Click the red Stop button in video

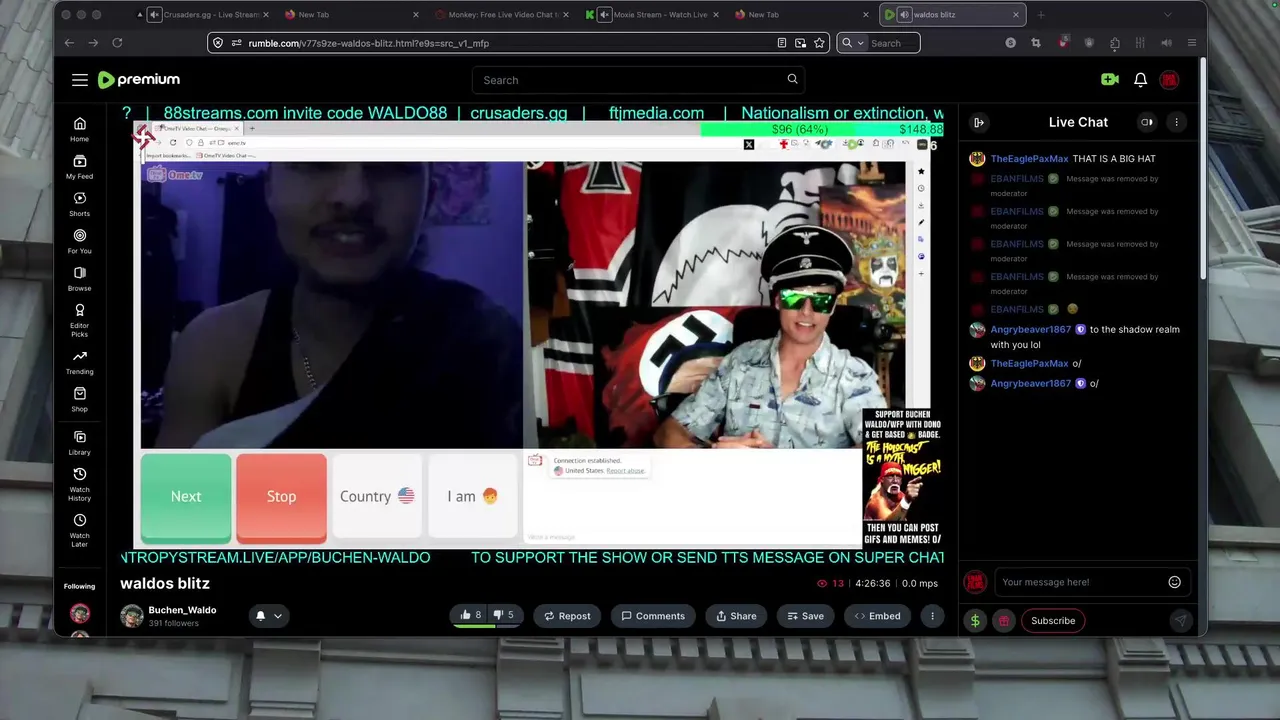[x=281, y=497]
